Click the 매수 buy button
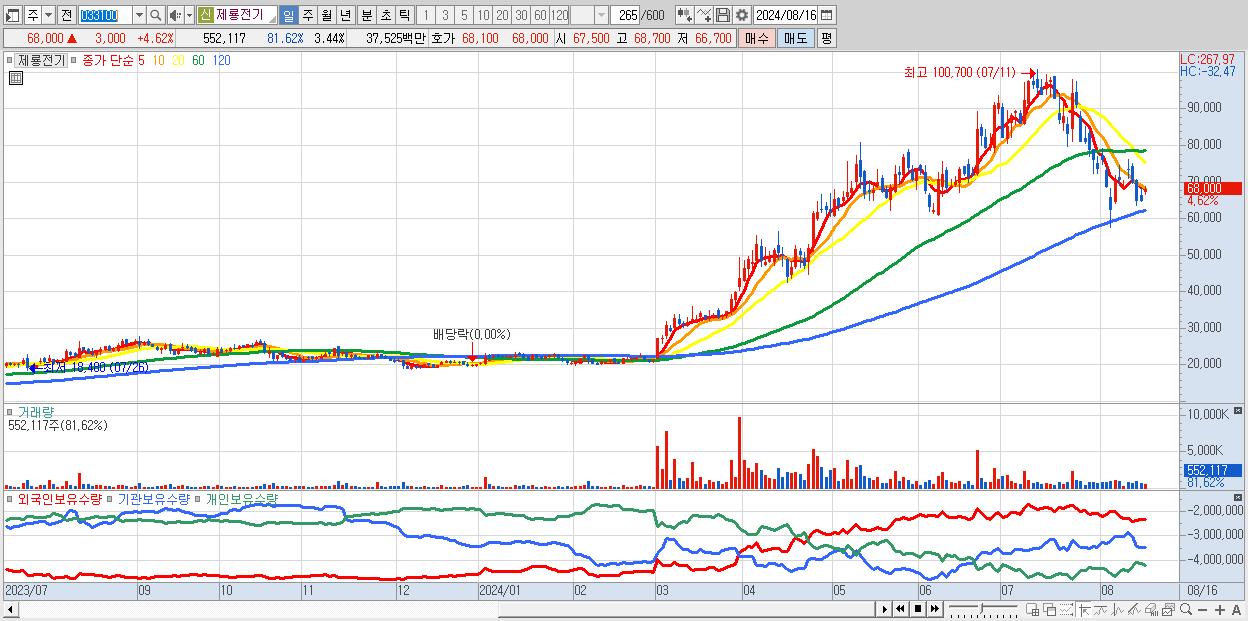 [x=757, y=38]
